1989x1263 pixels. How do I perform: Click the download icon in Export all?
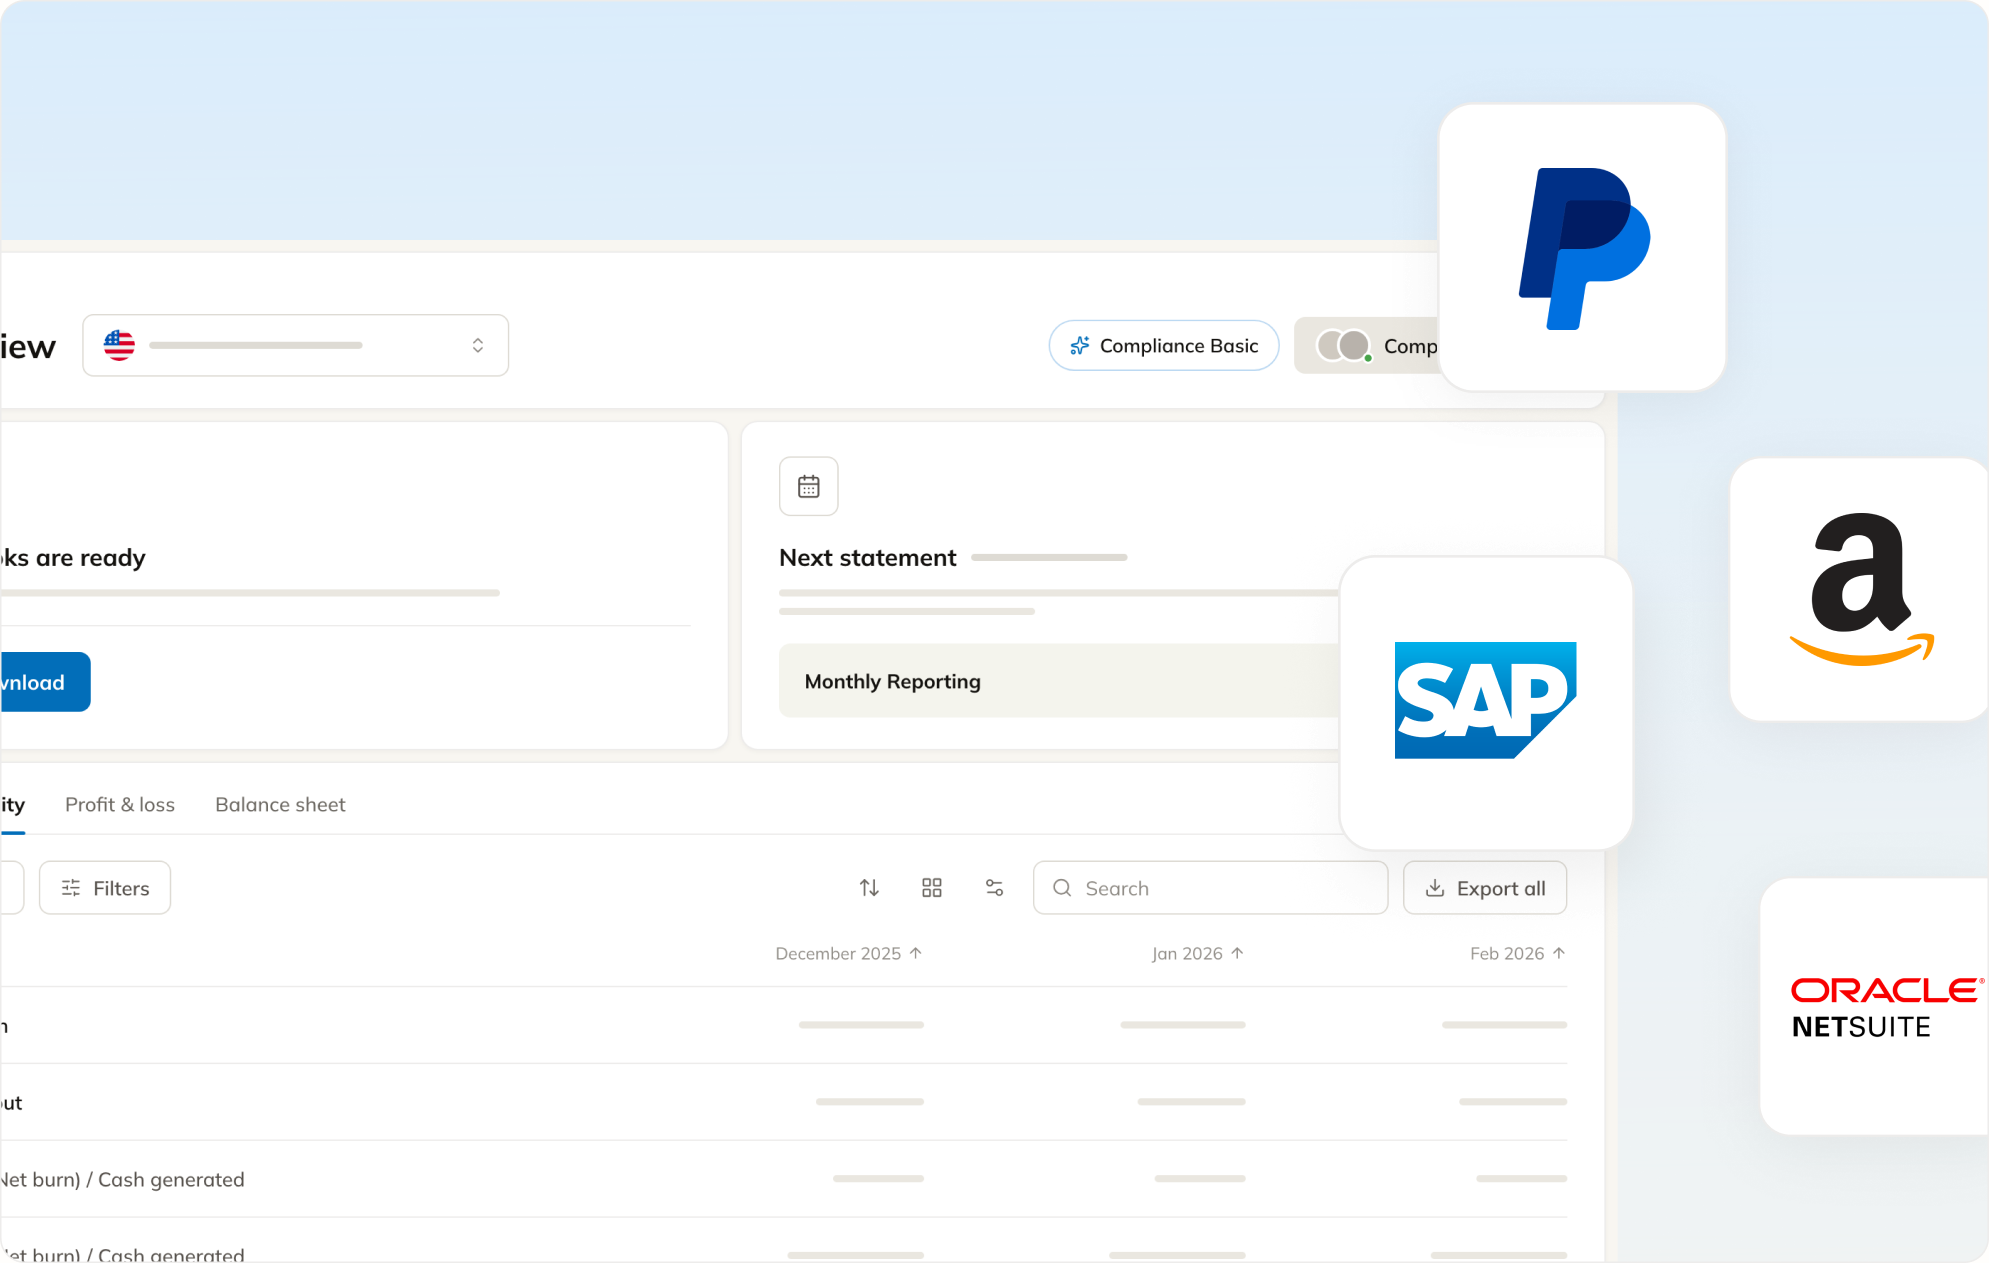1435,888
